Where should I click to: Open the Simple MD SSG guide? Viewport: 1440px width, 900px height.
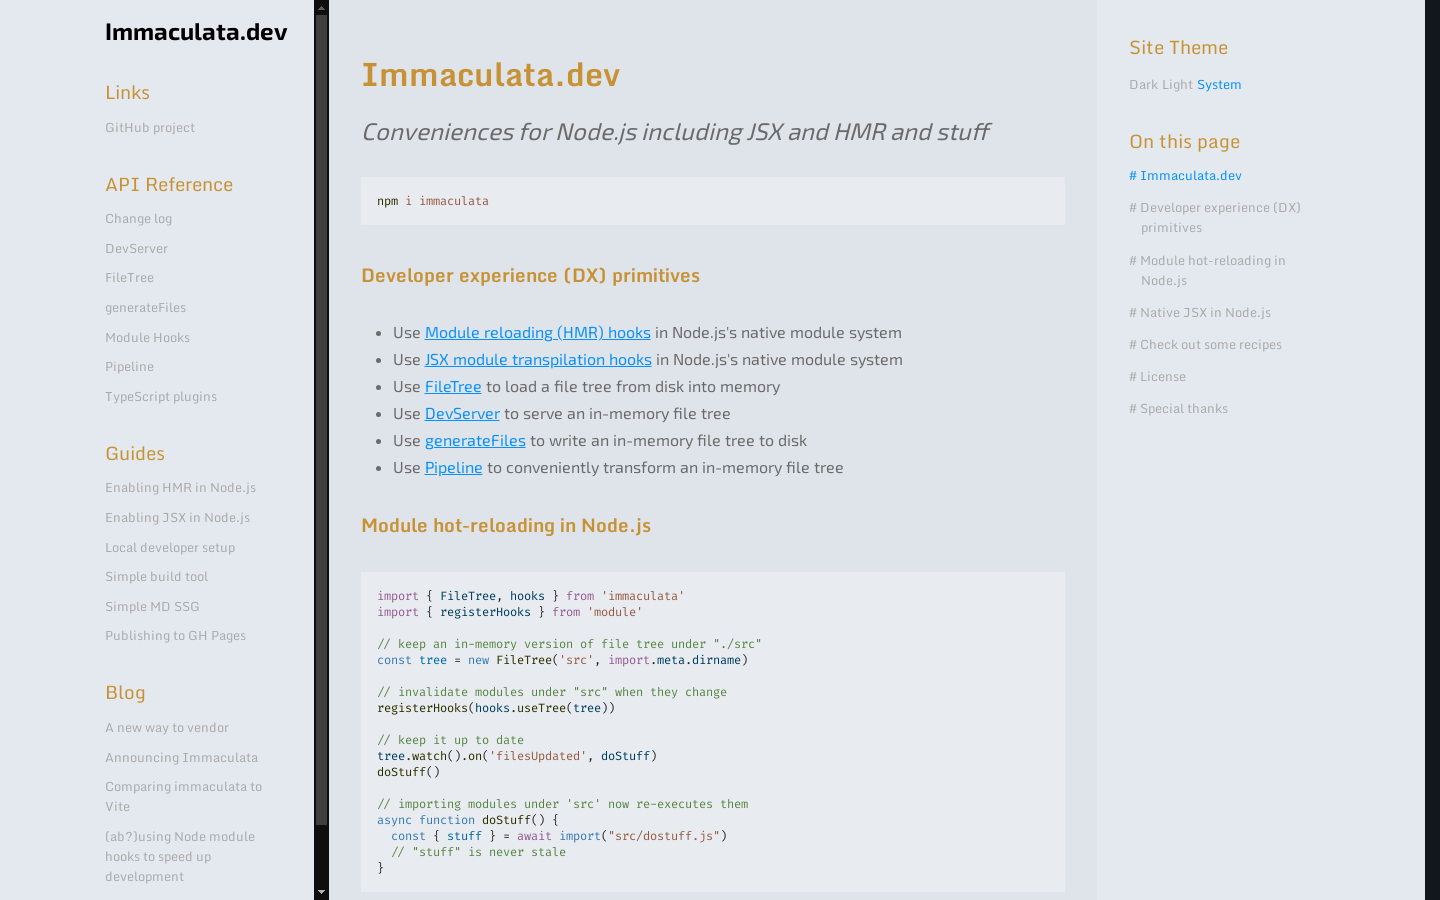tap(152, 607)
